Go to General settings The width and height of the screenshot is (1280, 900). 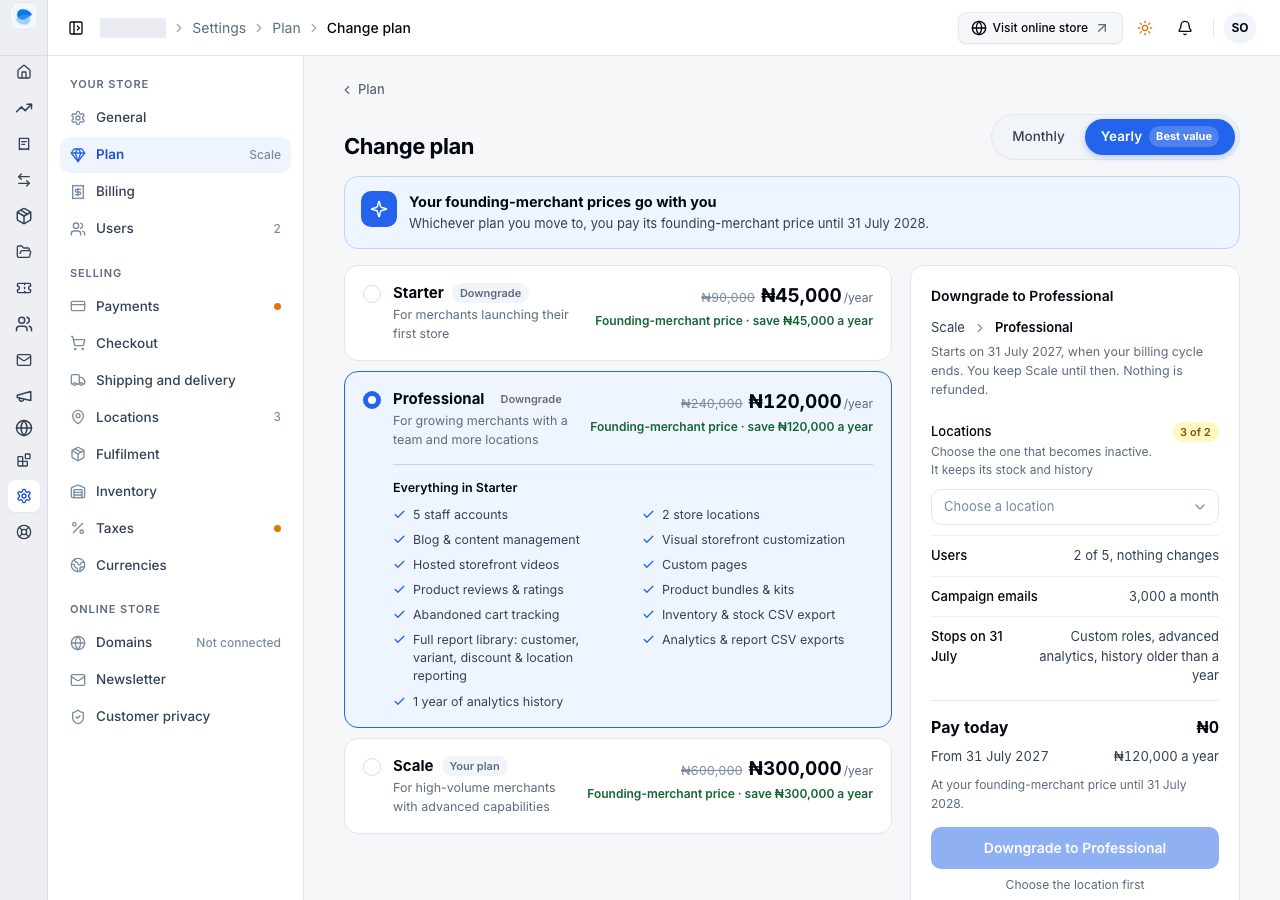(x=176, y=118)
